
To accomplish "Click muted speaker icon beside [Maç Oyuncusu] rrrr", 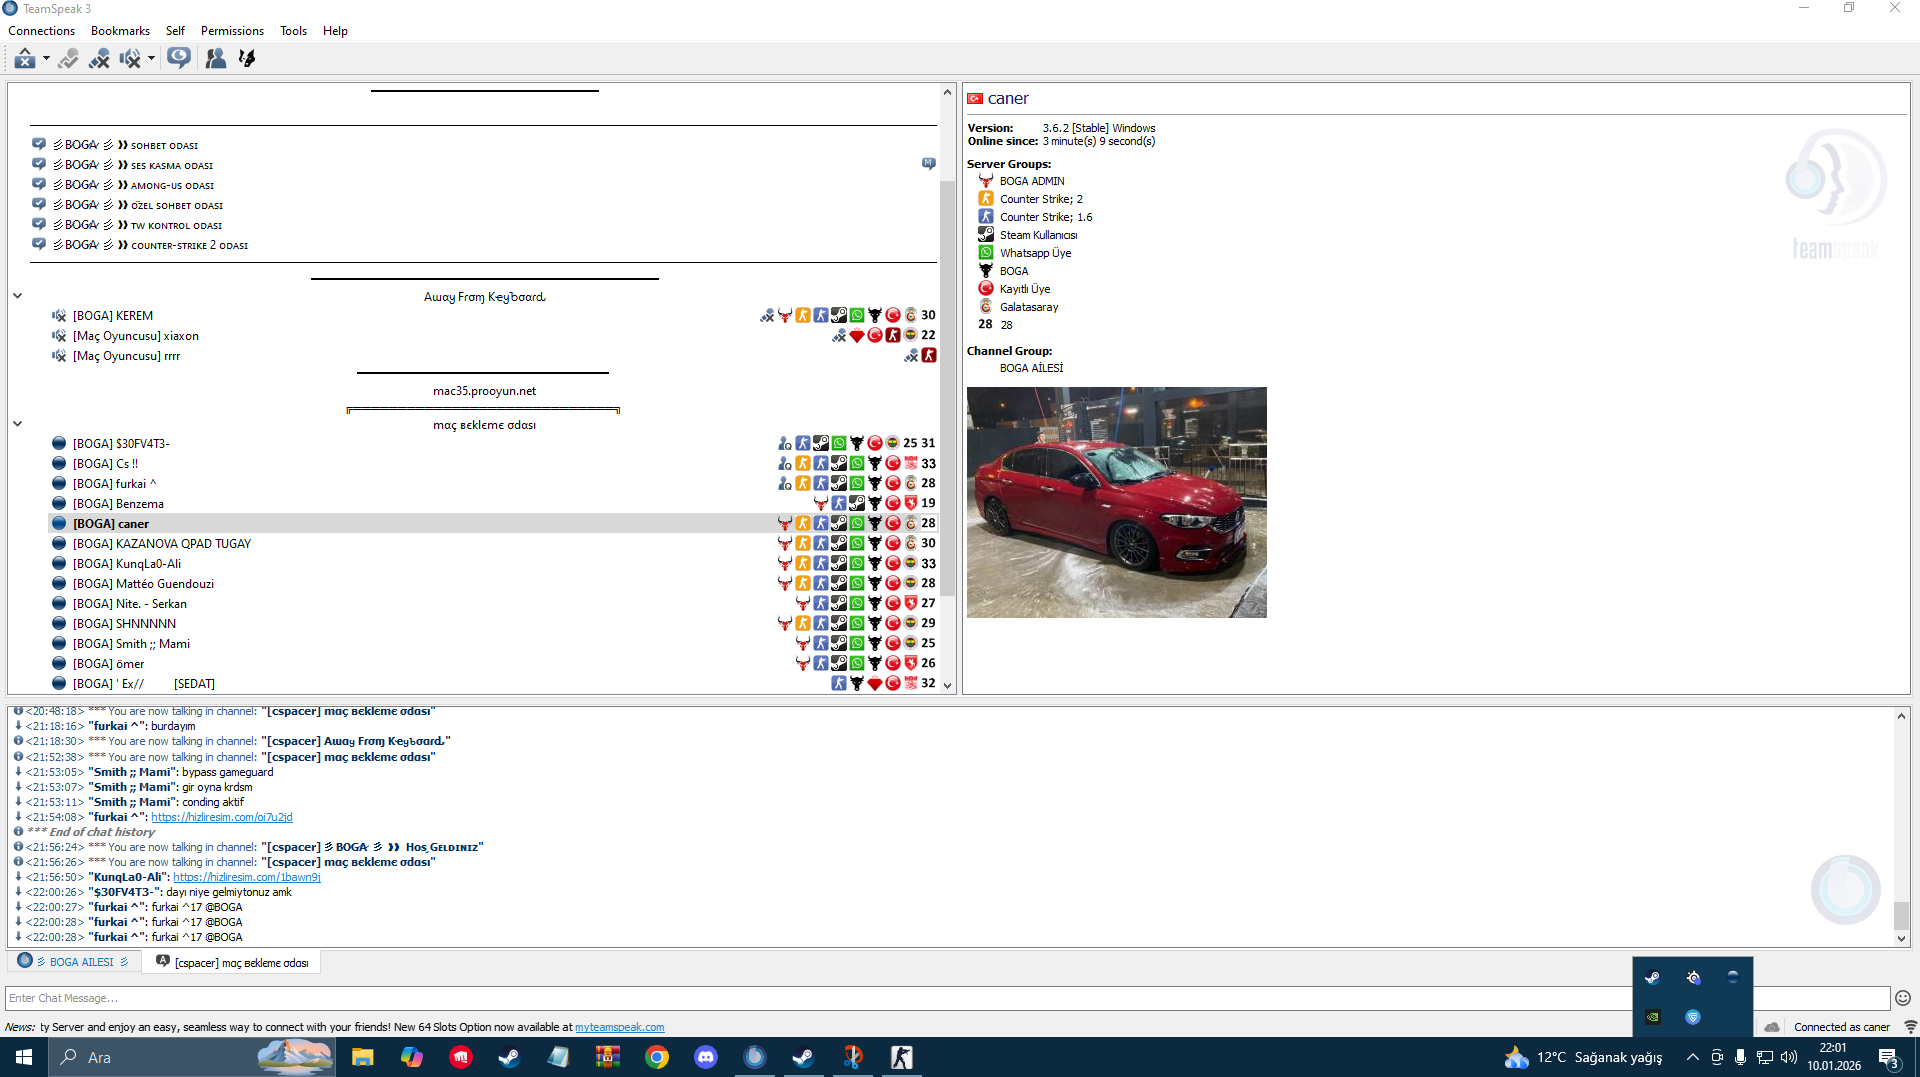I will pos(59,356).
